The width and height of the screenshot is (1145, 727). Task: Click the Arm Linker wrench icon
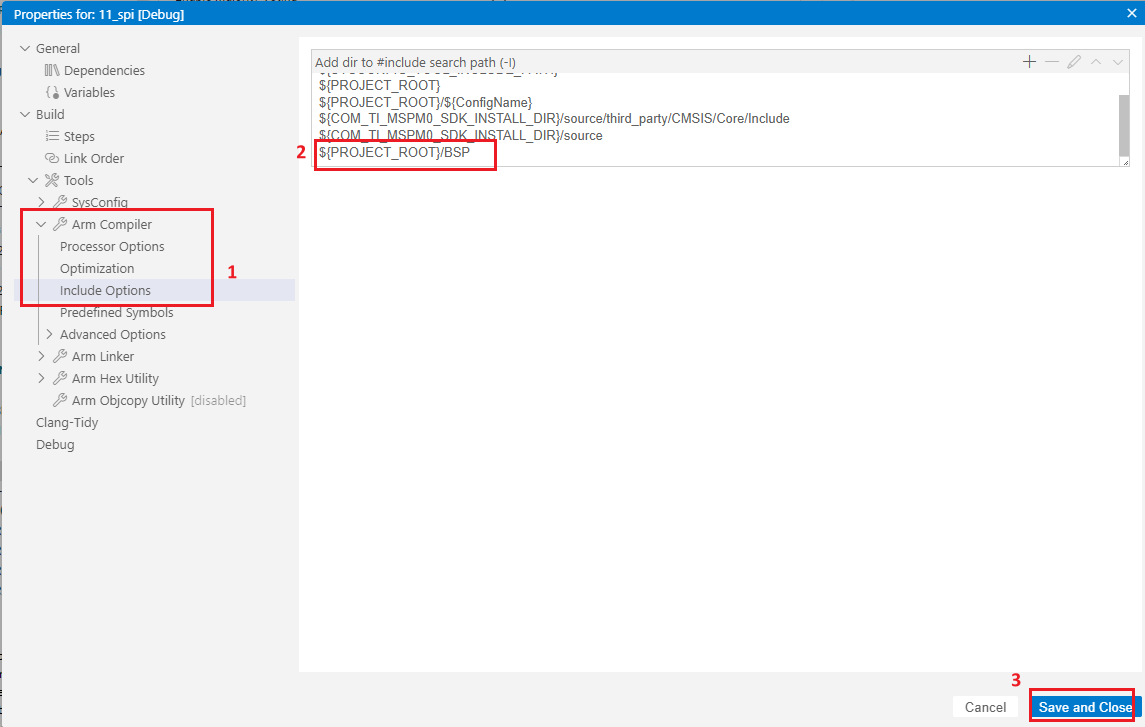(x=60, y=356)
